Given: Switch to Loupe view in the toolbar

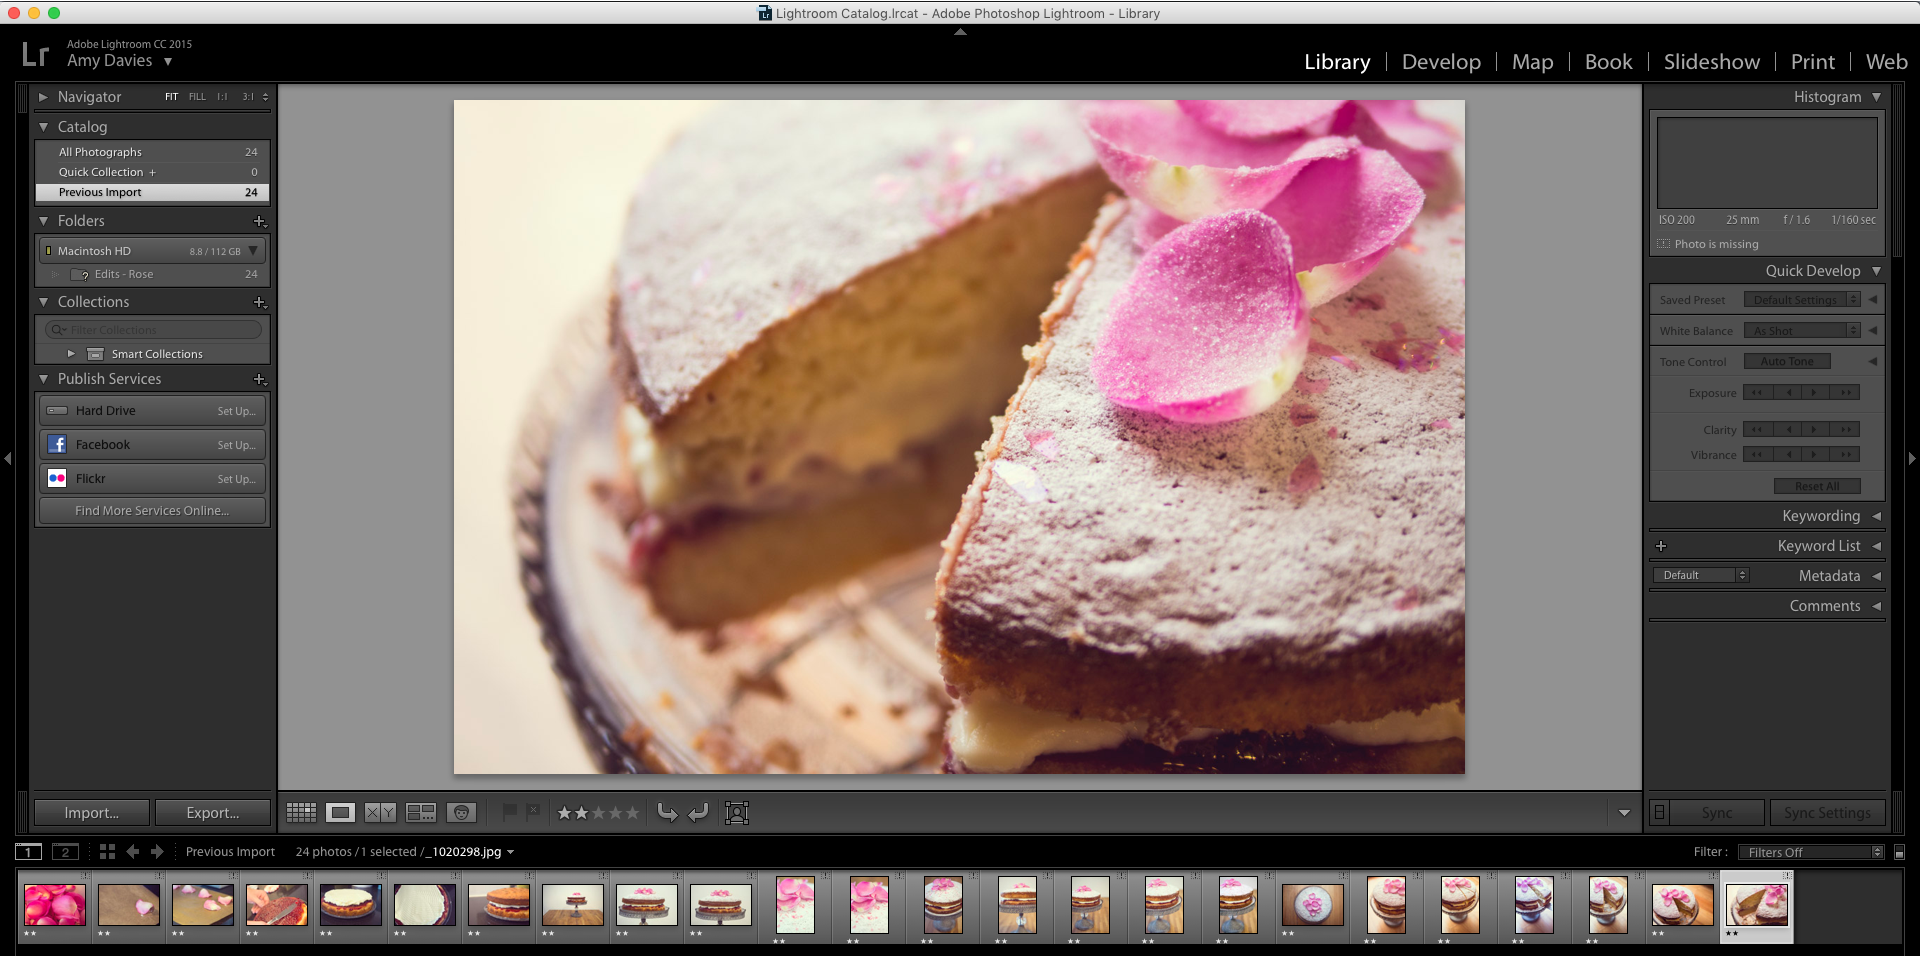Looking at the screenshot, I should pyautogui.click(x=340, y=812).
